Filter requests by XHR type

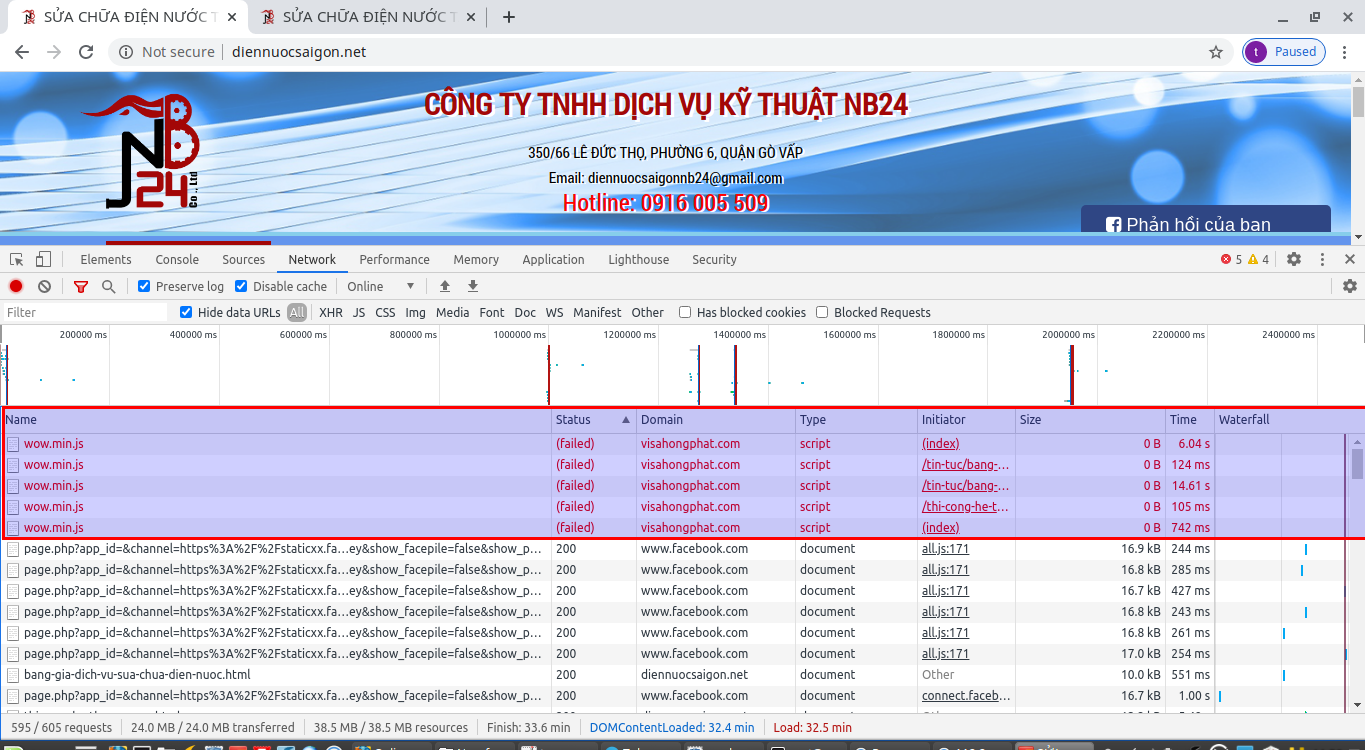tap(331, 312)
